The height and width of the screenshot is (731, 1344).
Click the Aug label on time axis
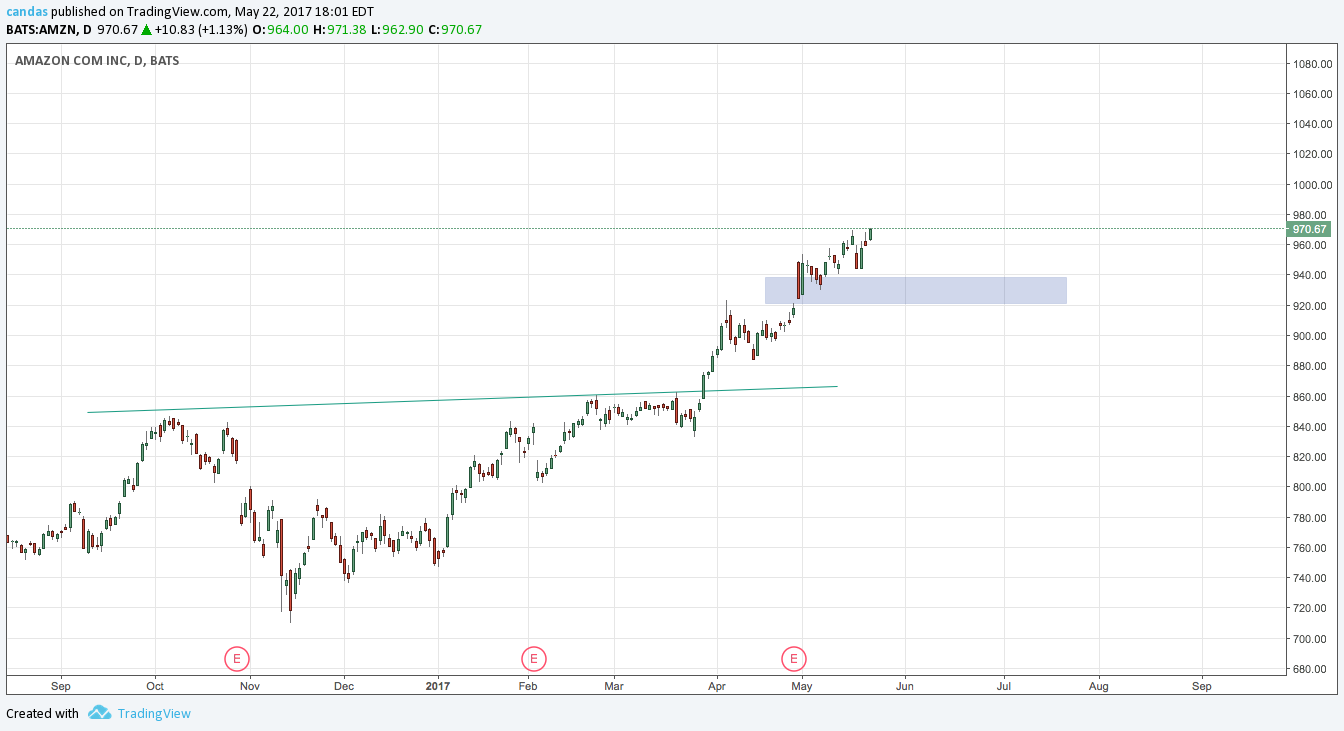click(1098, 687)
